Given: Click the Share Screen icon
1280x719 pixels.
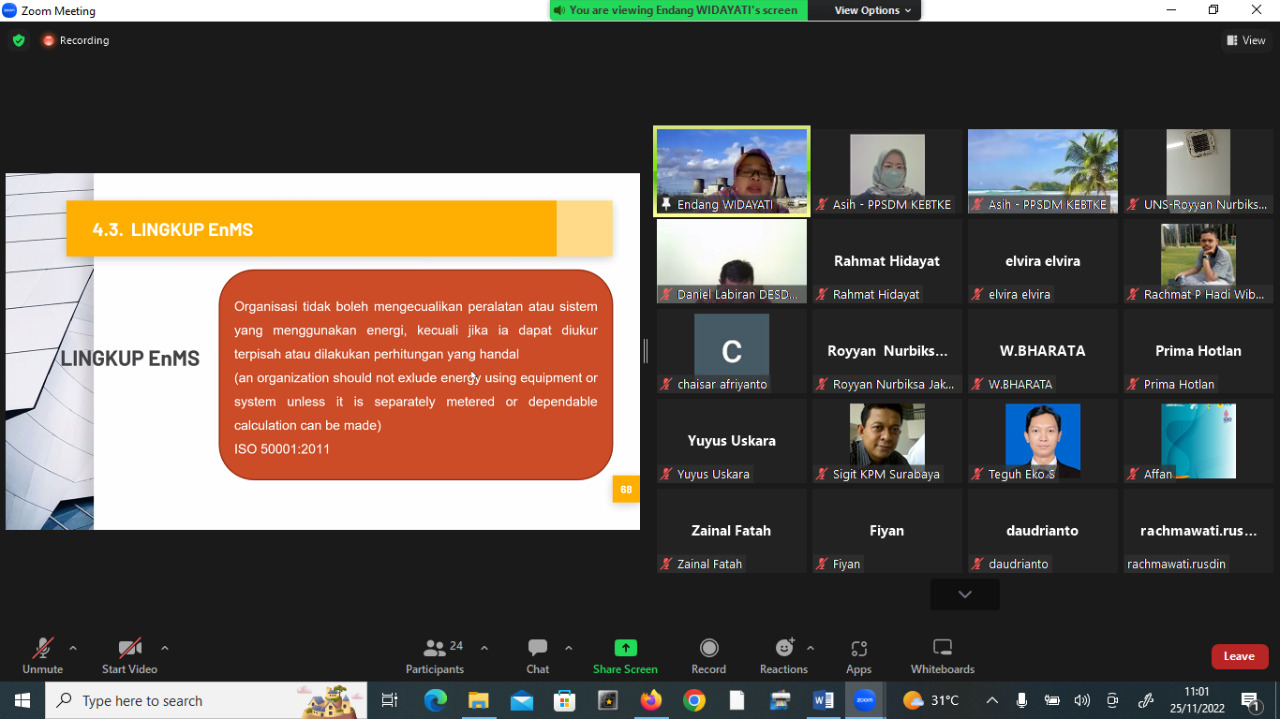Looking at the screenshot, I should click(x=625, y=648).
